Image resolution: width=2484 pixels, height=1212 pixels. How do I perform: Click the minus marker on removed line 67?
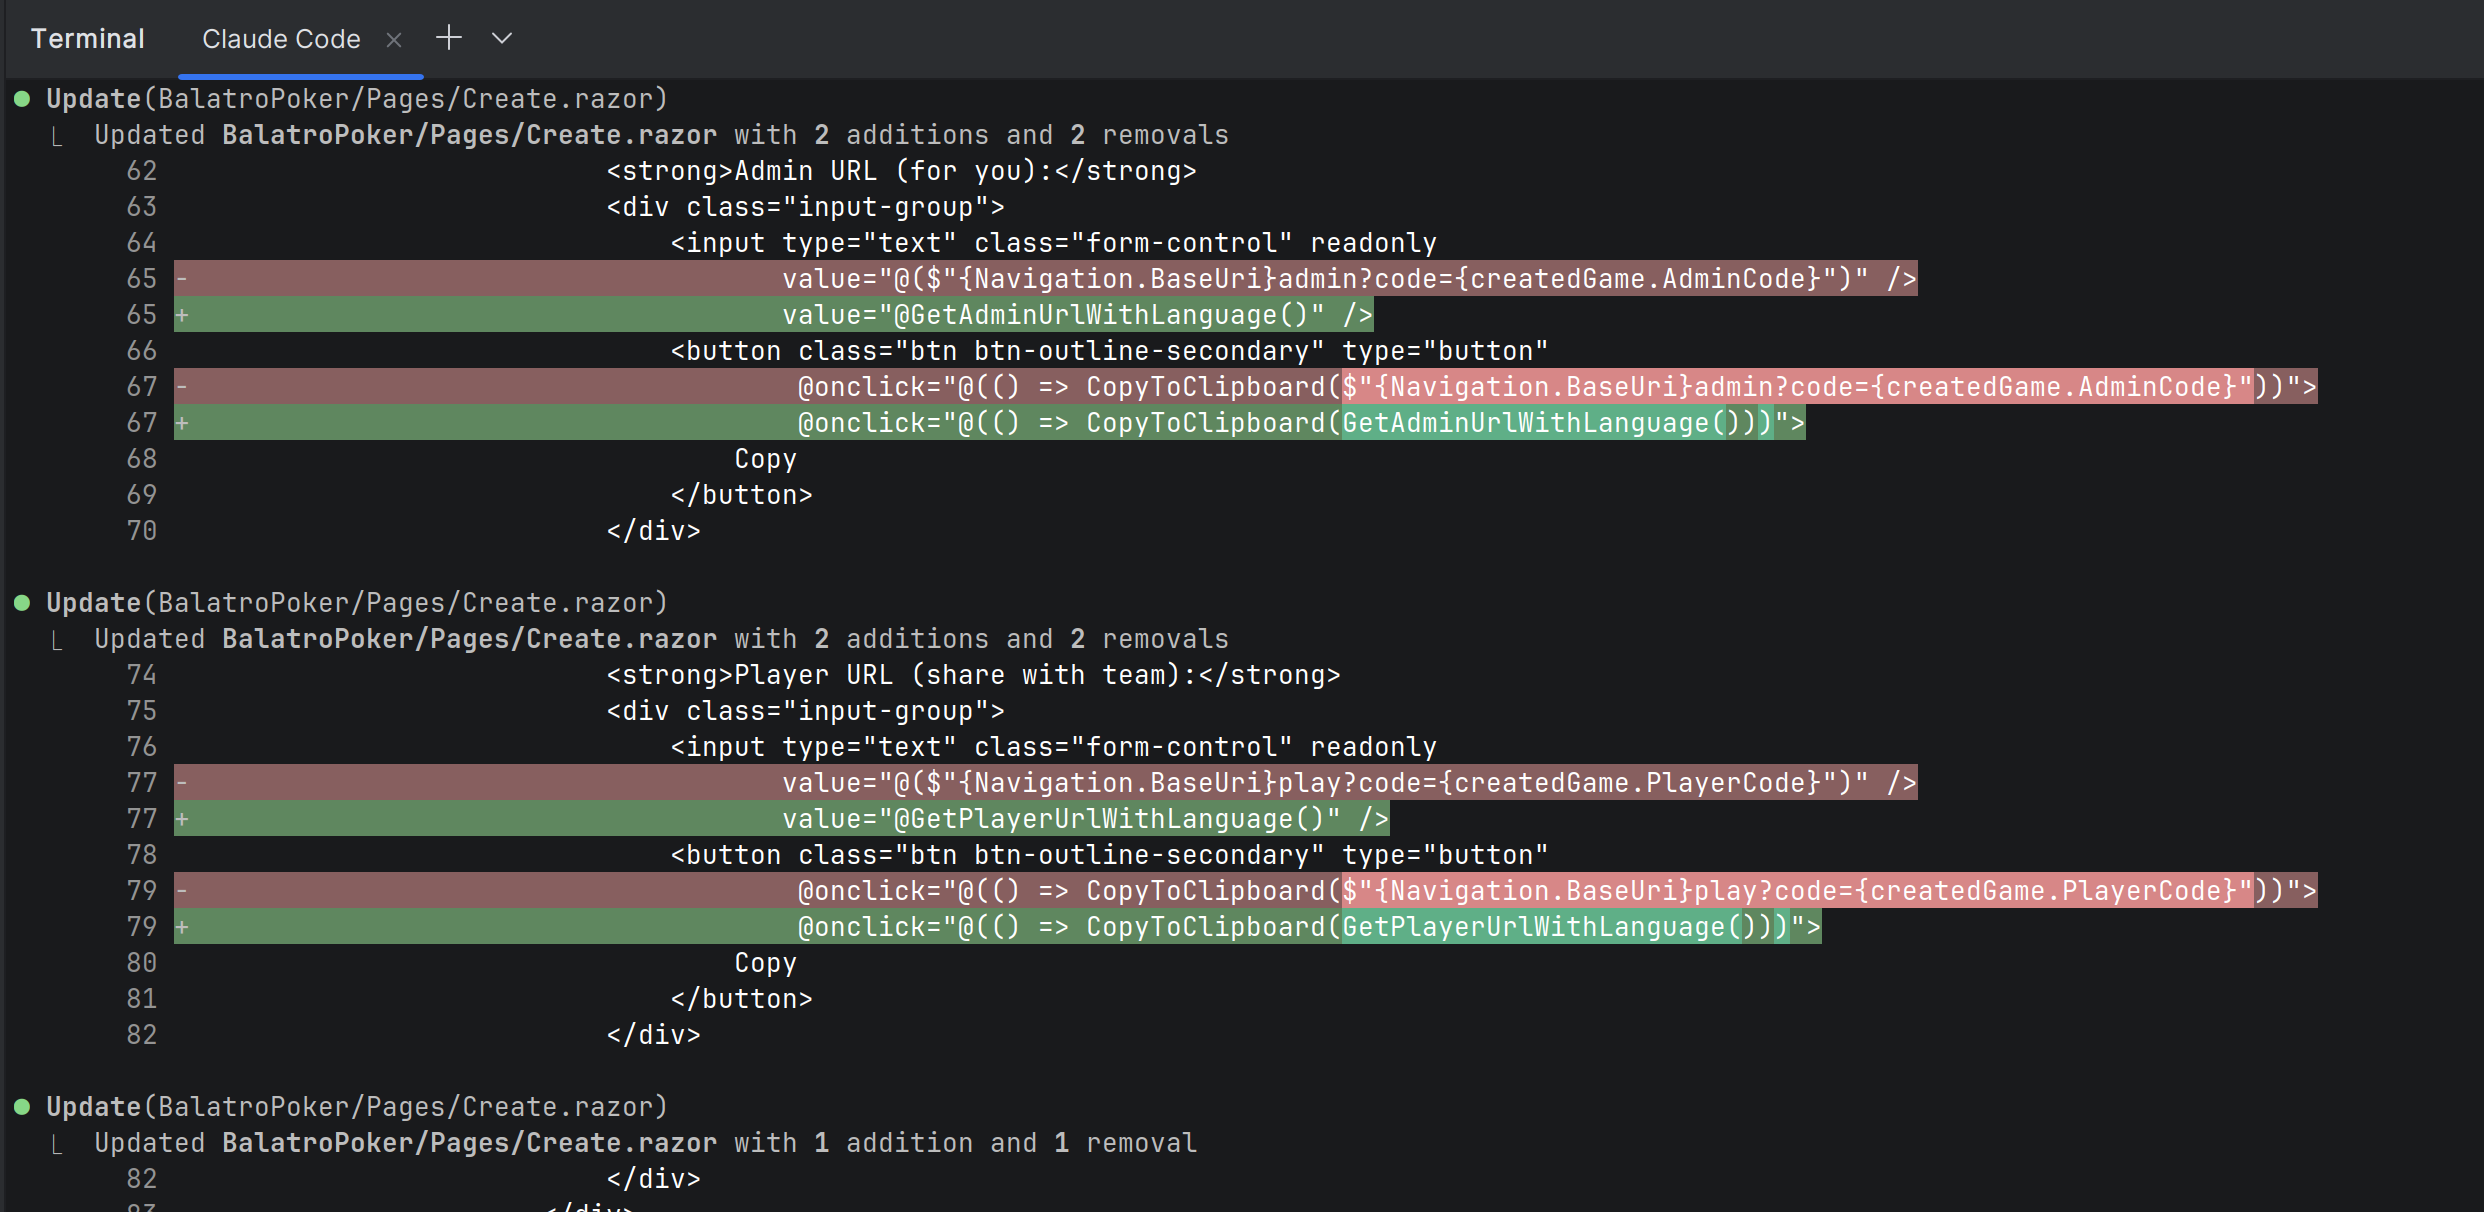(182, 387)
